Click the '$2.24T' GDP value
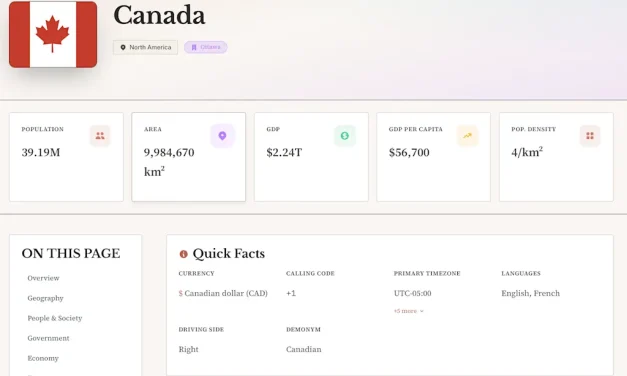Image resolution: width=627 pixels, height=376 pixels. (x=284, y=152)
